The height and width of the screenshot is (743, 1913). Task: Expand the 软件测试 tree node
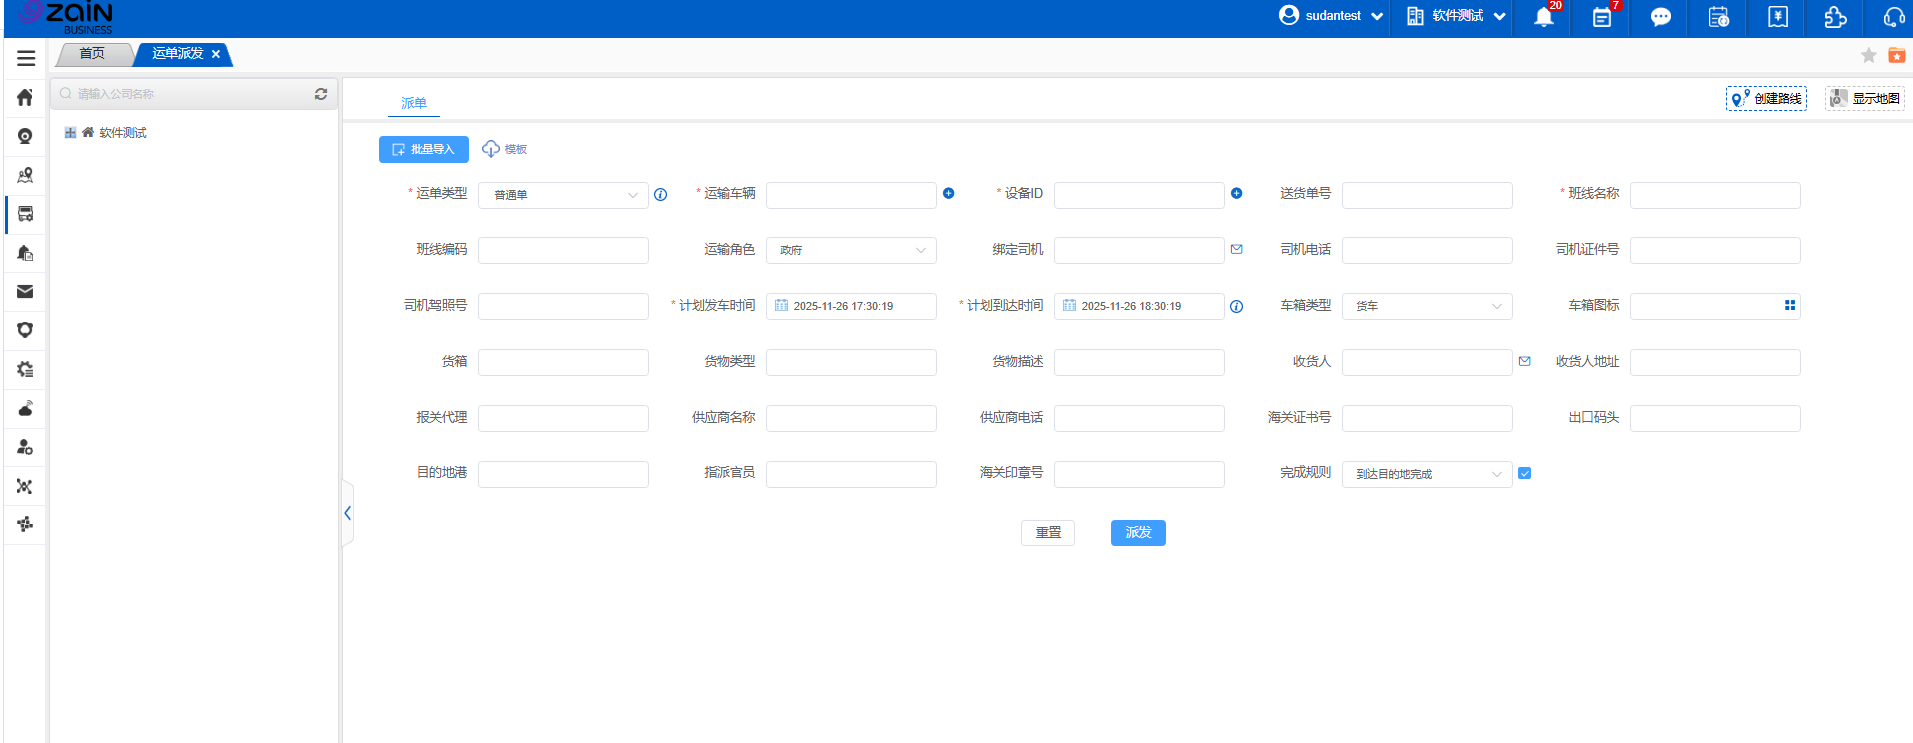coord(70,133)
